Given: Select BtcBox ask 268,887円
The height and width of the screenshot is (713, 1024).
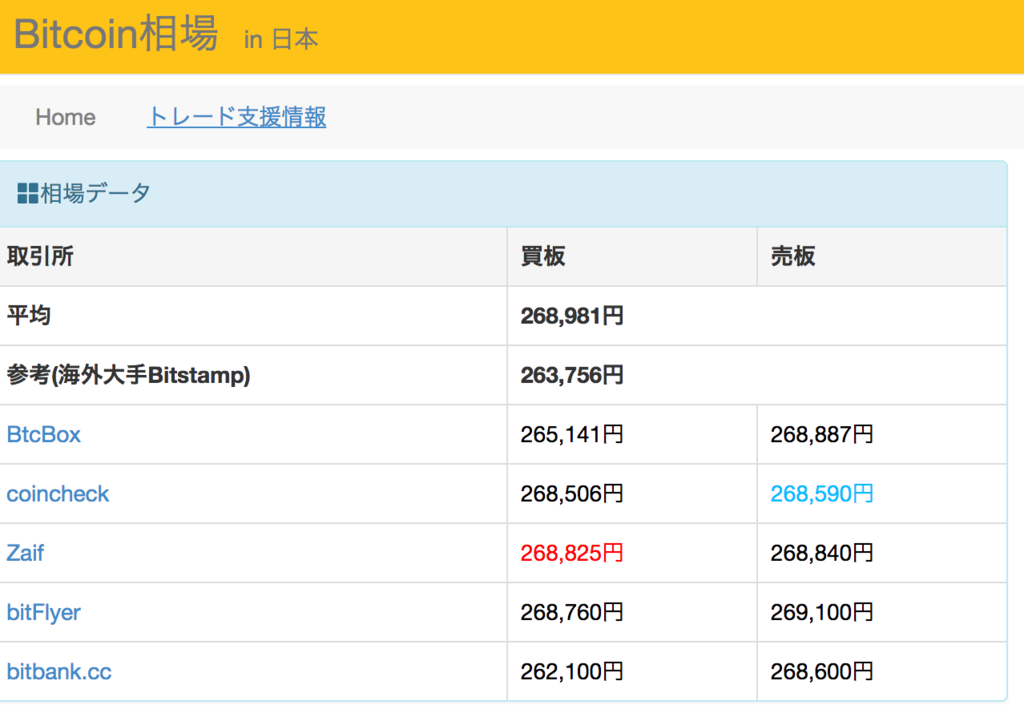Looking at the screenshot, I should (822, 435).
